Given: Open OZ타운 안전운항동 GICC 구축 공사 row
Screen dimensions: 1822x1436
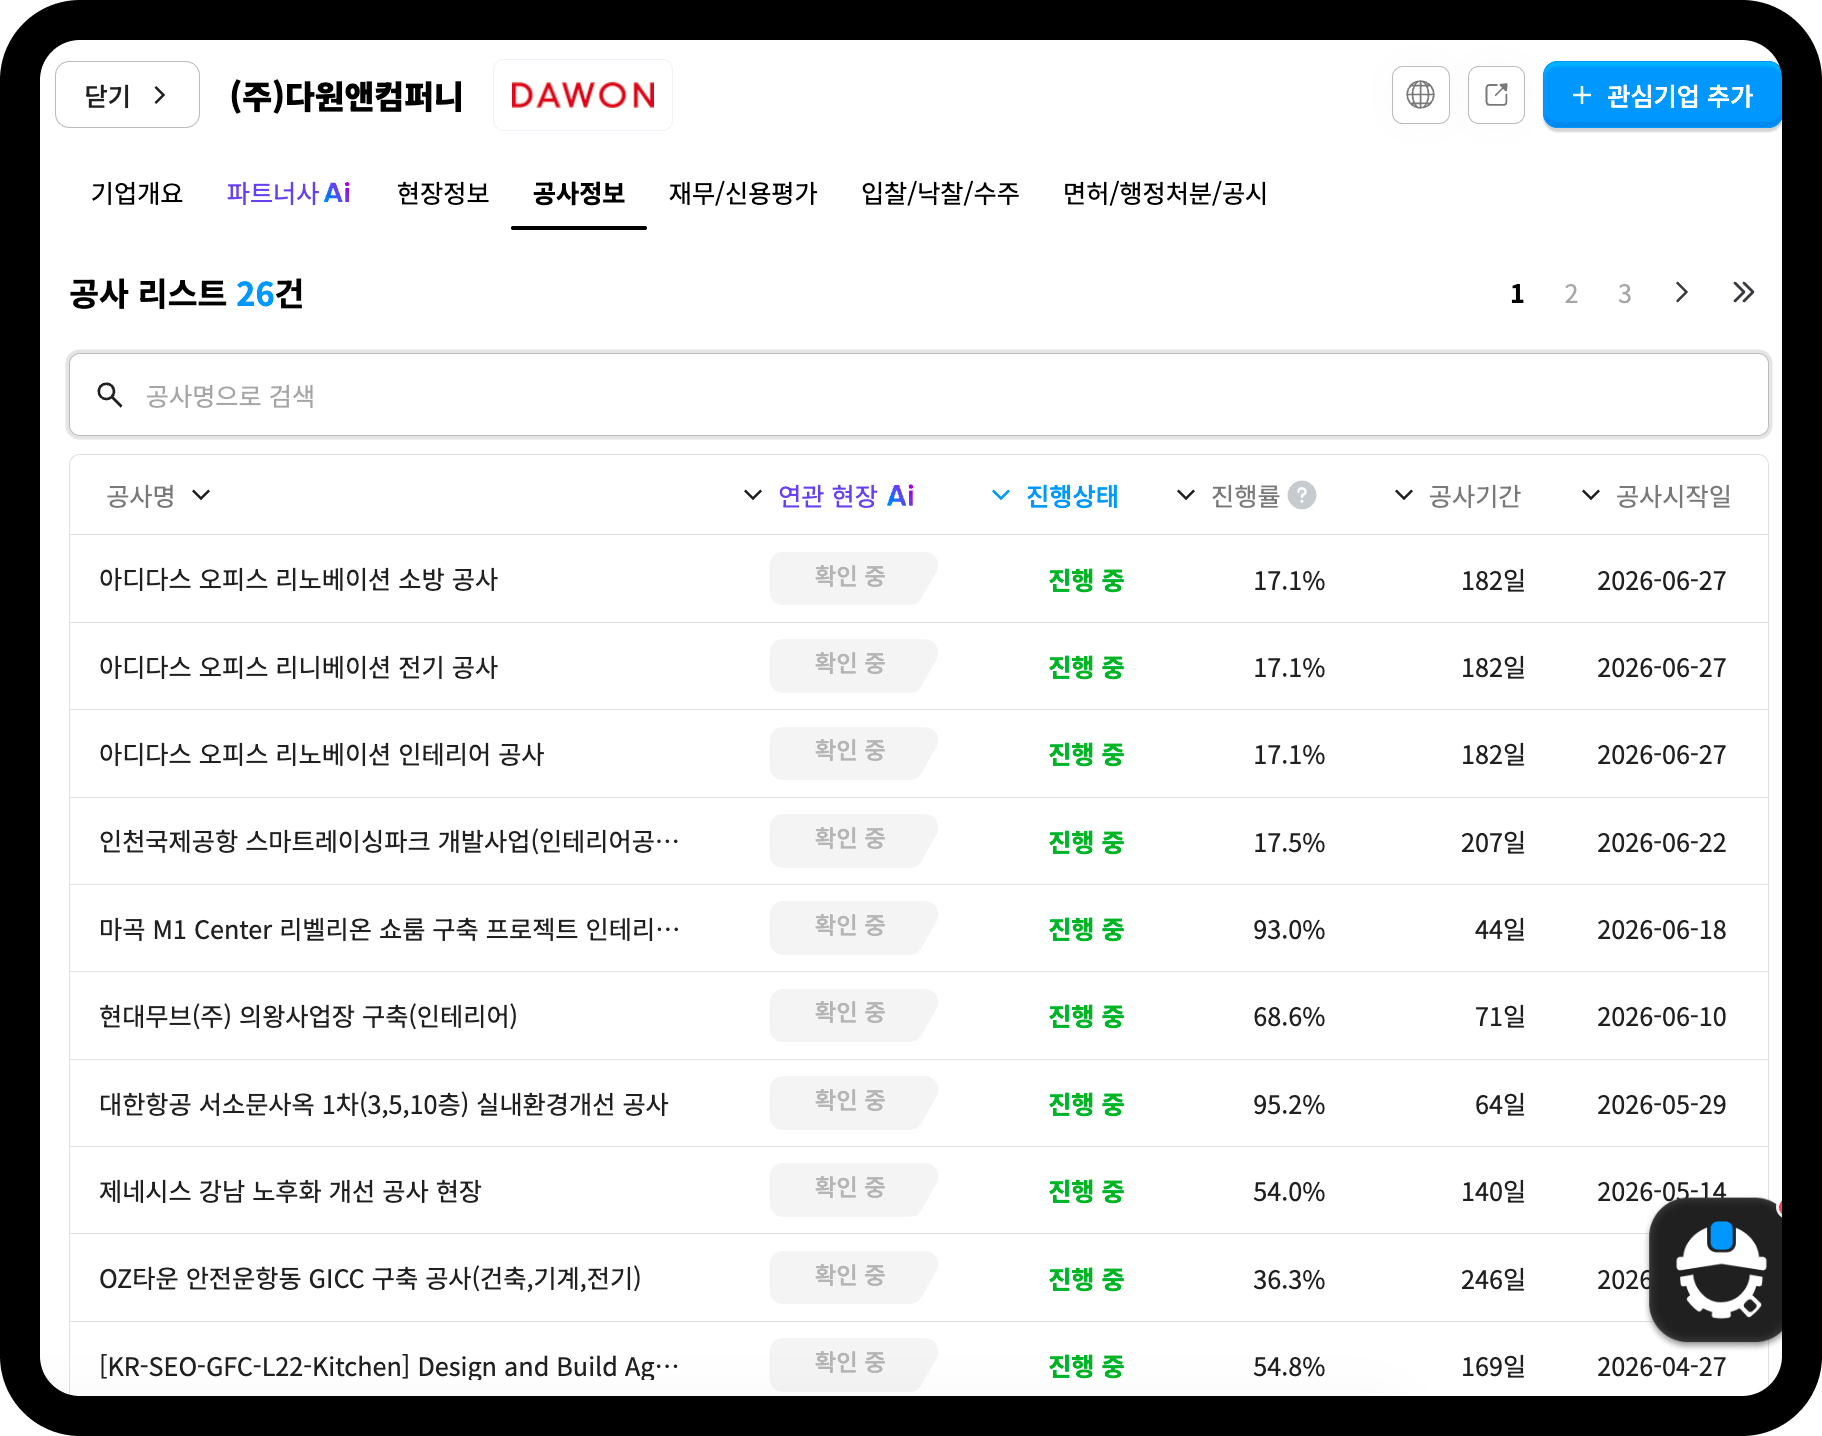Looking at the screenshot, I should coord(919,1278).
